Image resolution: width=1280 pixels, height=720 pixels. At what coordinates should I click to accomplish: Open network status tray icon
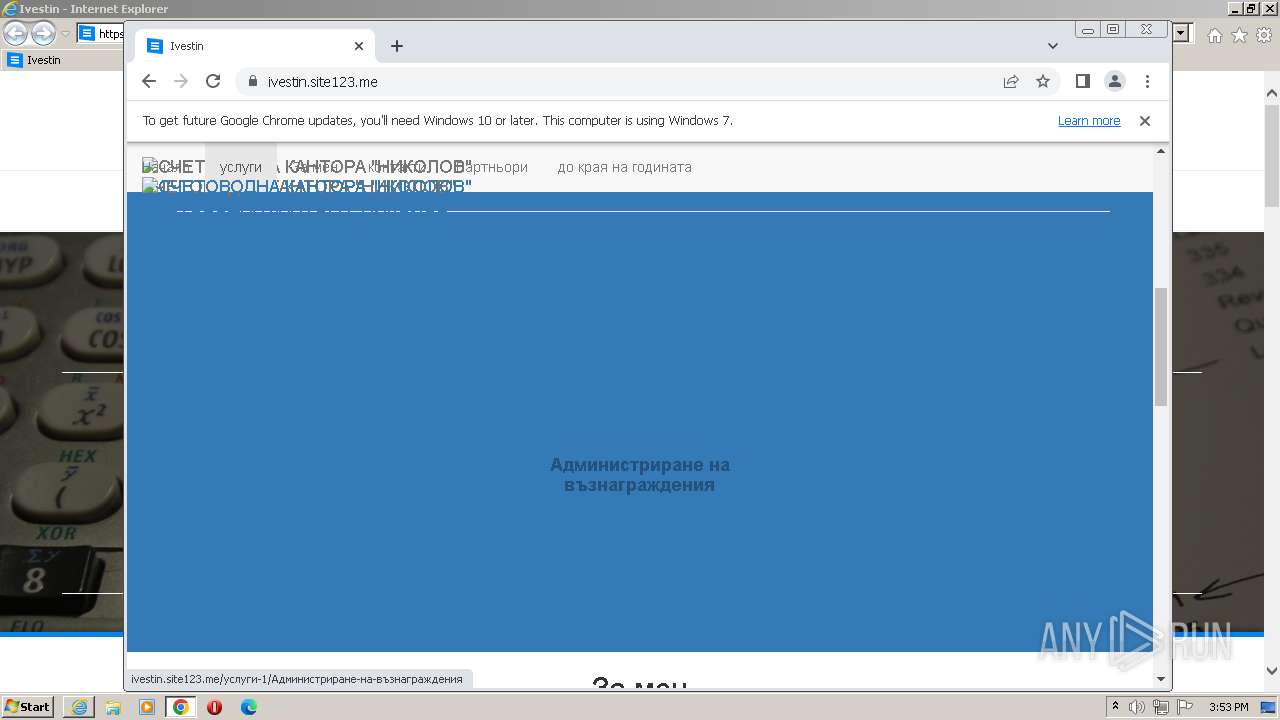pos(1160,707)
